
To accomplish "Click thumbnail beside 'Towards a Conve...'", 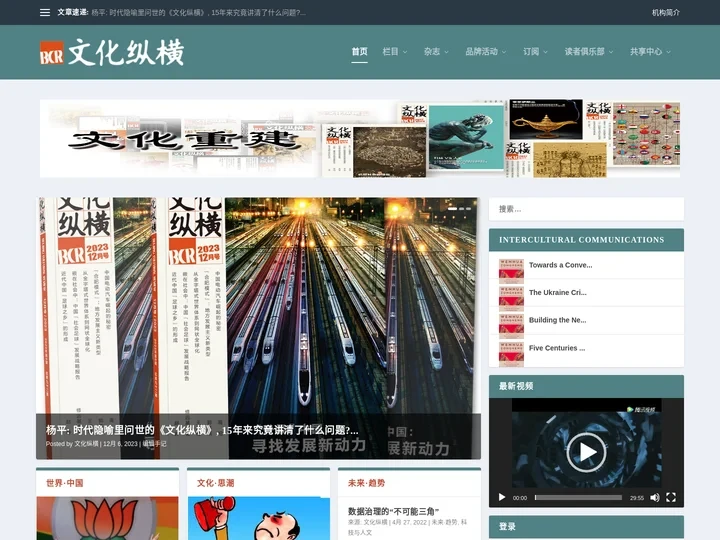I will tap(511, 270).
